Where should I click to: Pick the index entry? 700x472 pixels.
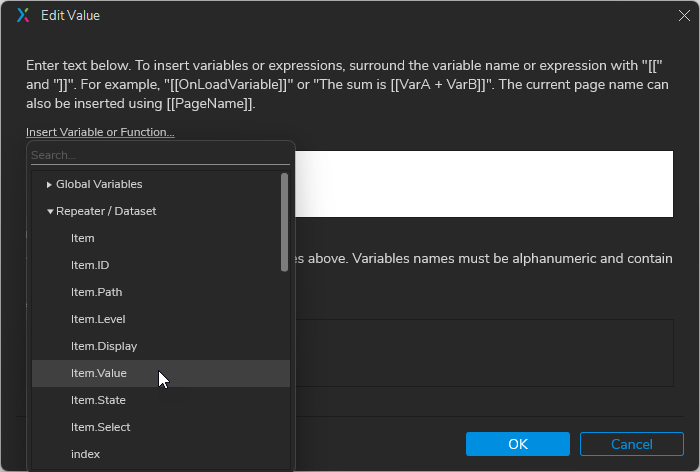click(85, 454)
